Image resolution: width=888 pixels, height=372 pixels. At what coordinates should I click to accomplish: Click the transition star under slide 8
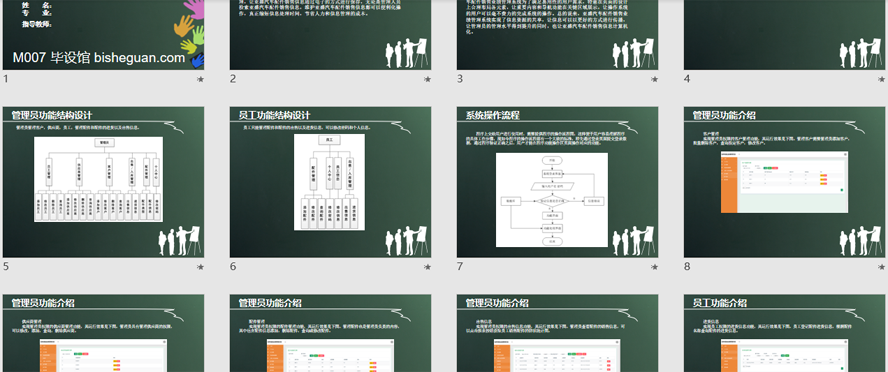tap(882, 267)
